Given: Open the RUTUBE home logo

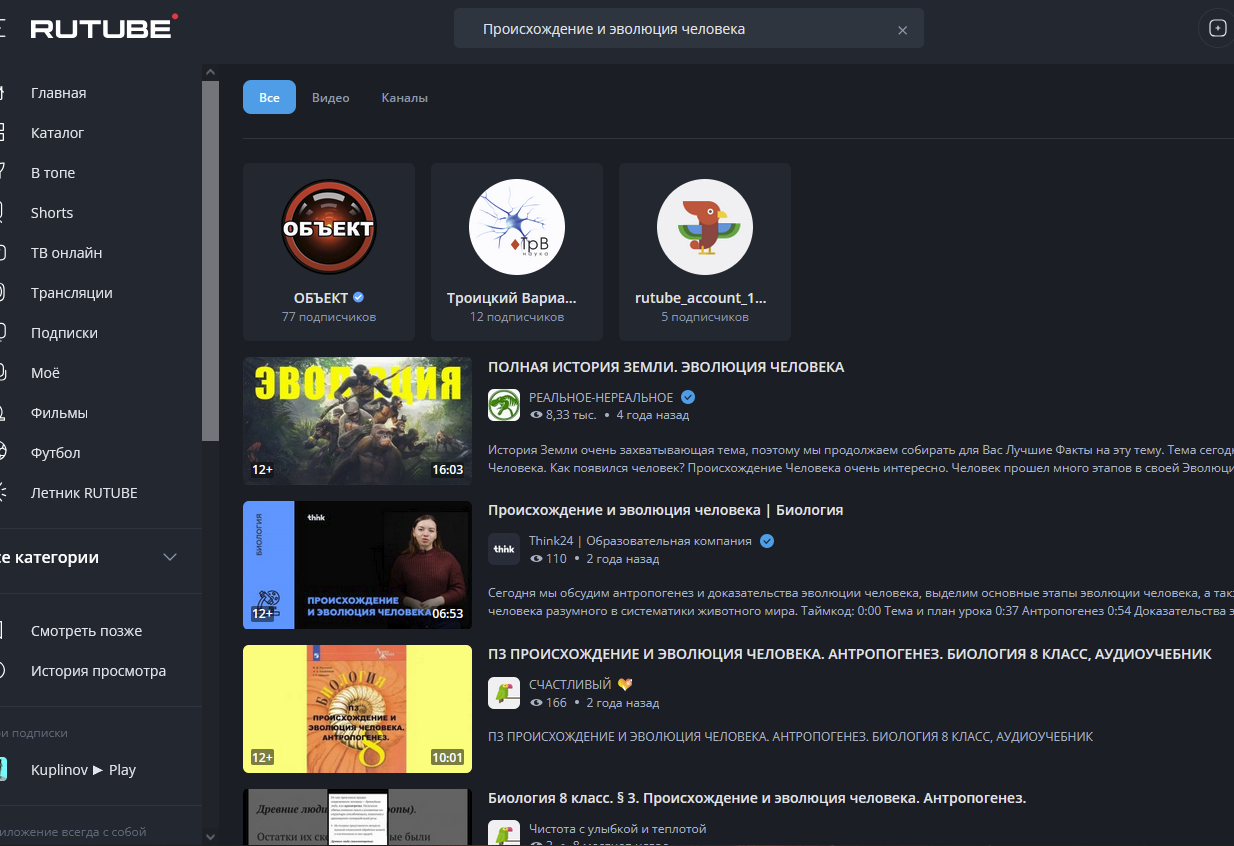Looking at the screenshot, I should [104, 27].
